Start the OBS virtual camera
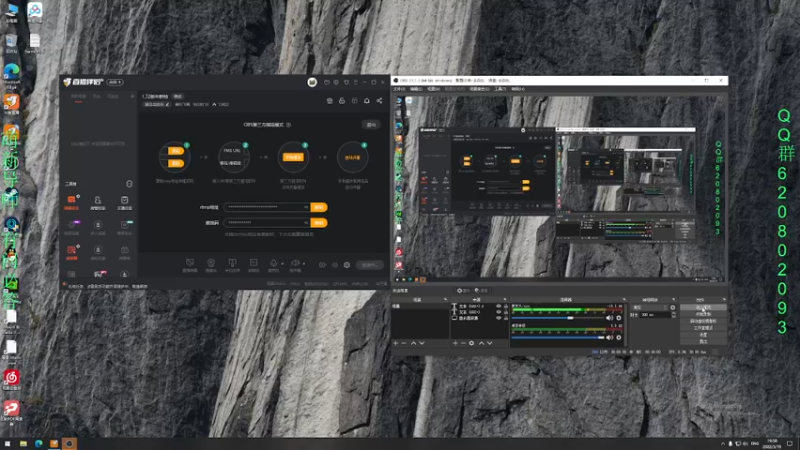This screenshot has height=450, width=800. pyautogui.click(x=703, y=321)
